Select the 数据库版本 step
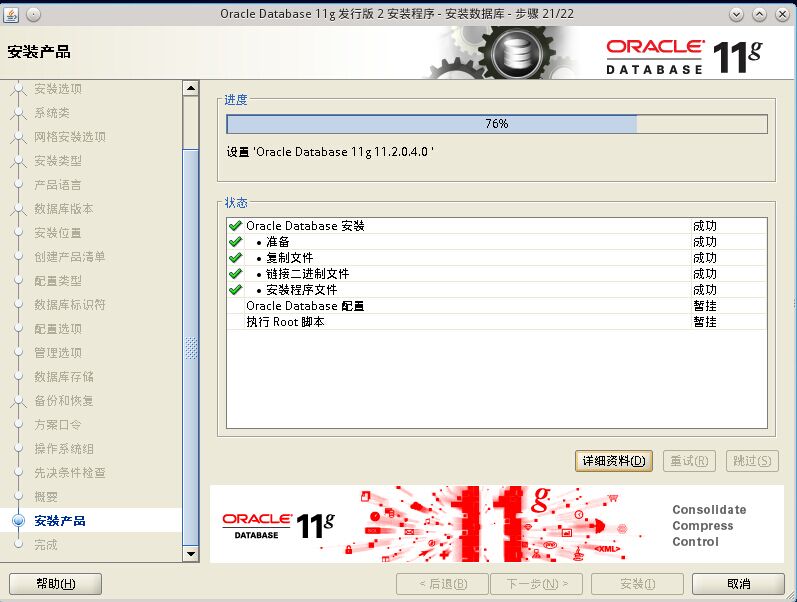This screenshot has width=797, height=602. pos(64,208)
